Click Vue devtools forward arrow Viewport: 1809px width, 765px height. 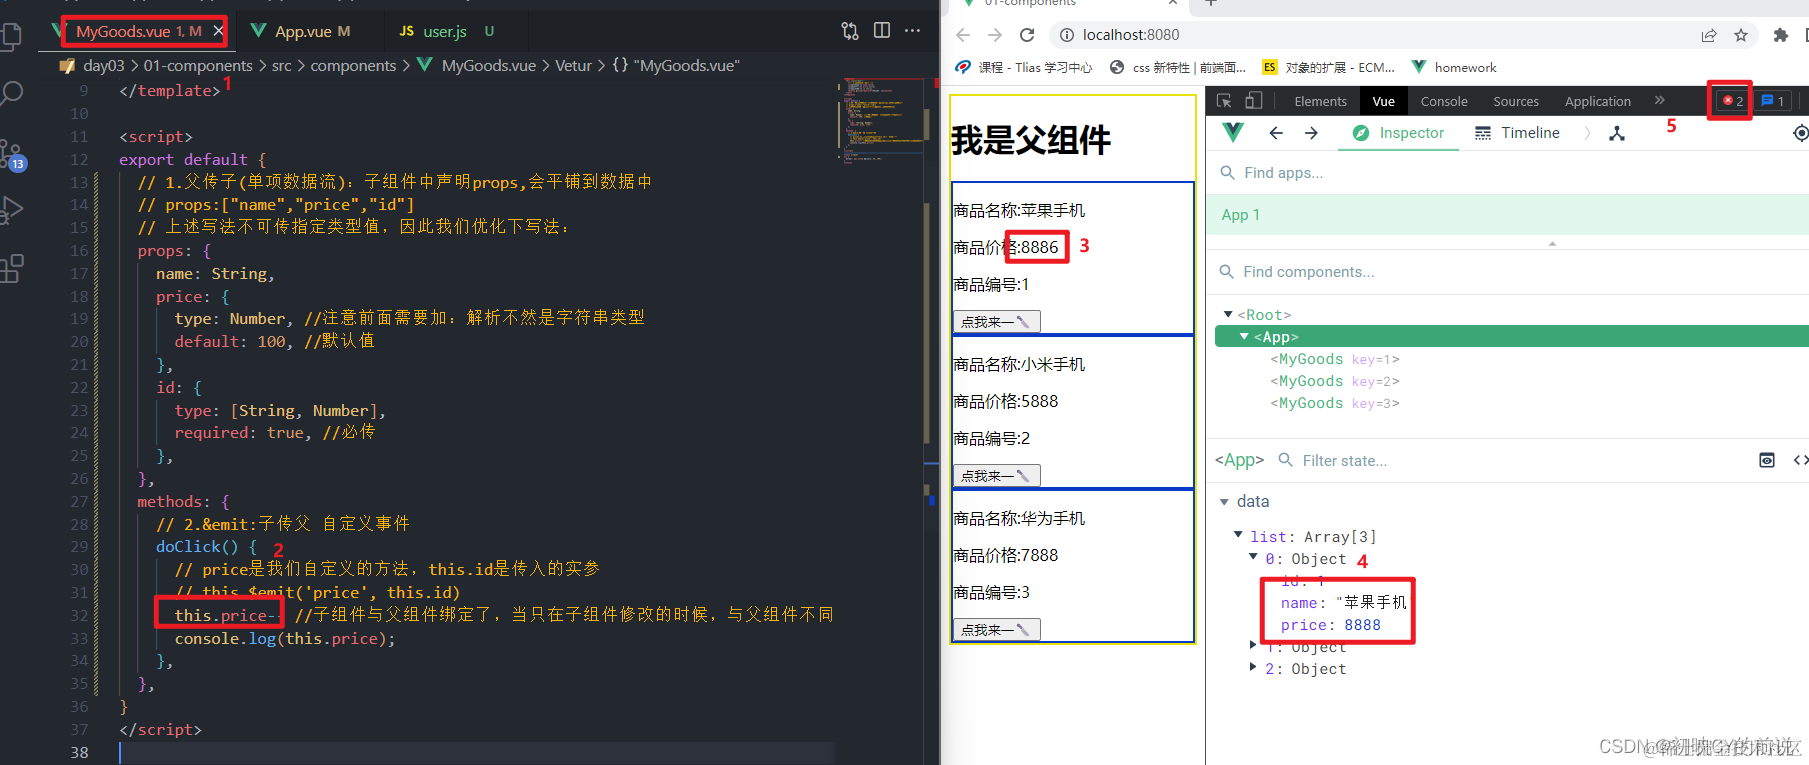[x=1311, y=133]
